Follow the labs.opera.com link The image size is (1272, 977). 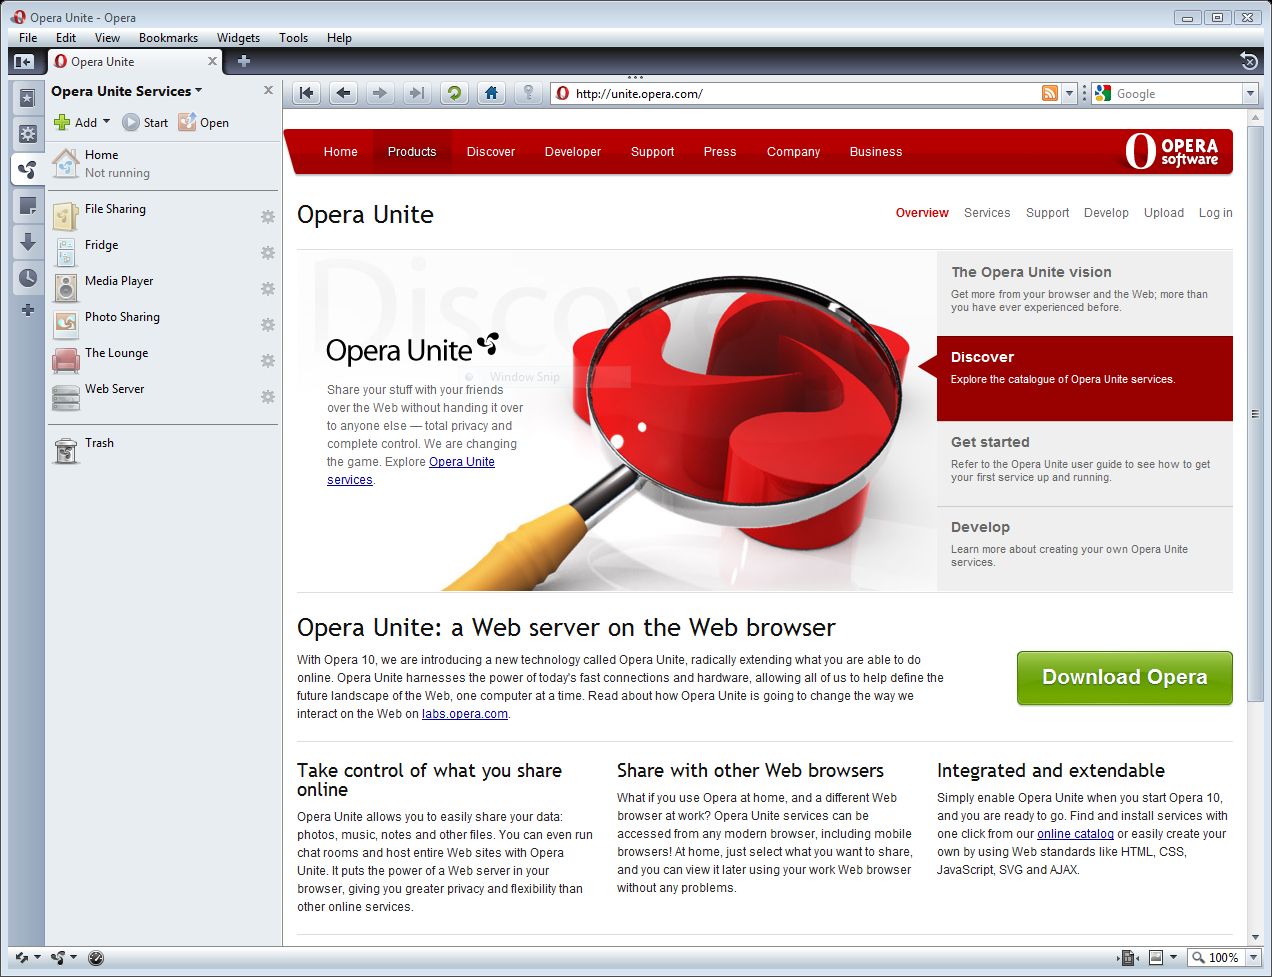(x=464, y=714)
